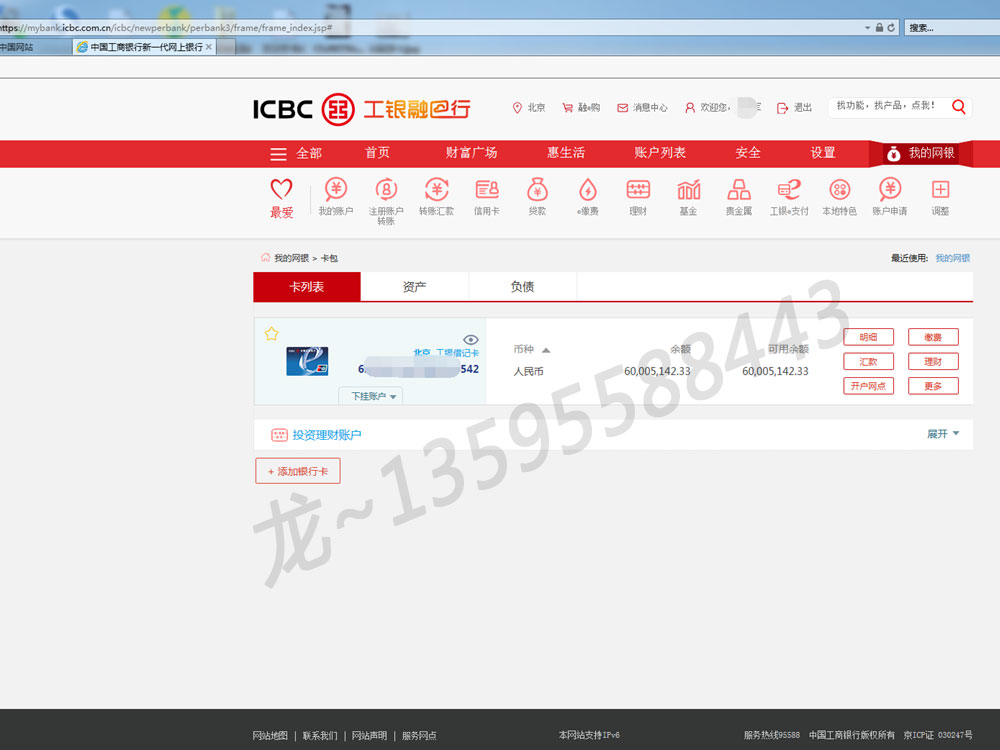This screenshot has width=1000, height=750.
Task: Open the 设置 navigation menu
Action: coord(823,152)
